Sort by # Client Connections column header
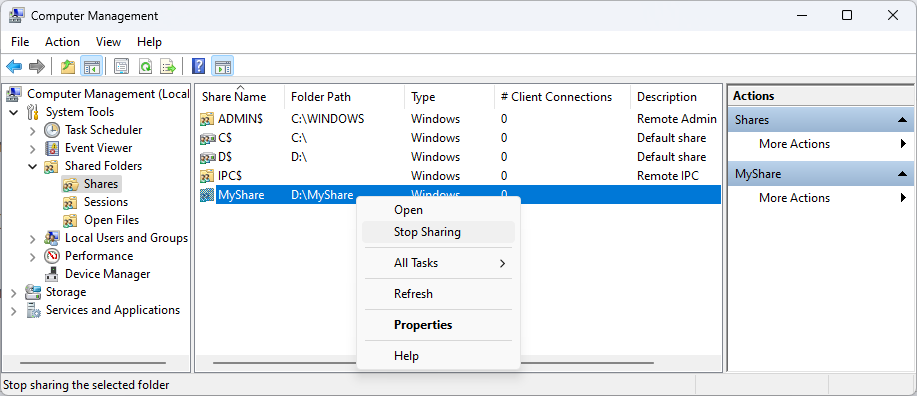The height and width of the screenshot is (396, 917). (563, 97)
